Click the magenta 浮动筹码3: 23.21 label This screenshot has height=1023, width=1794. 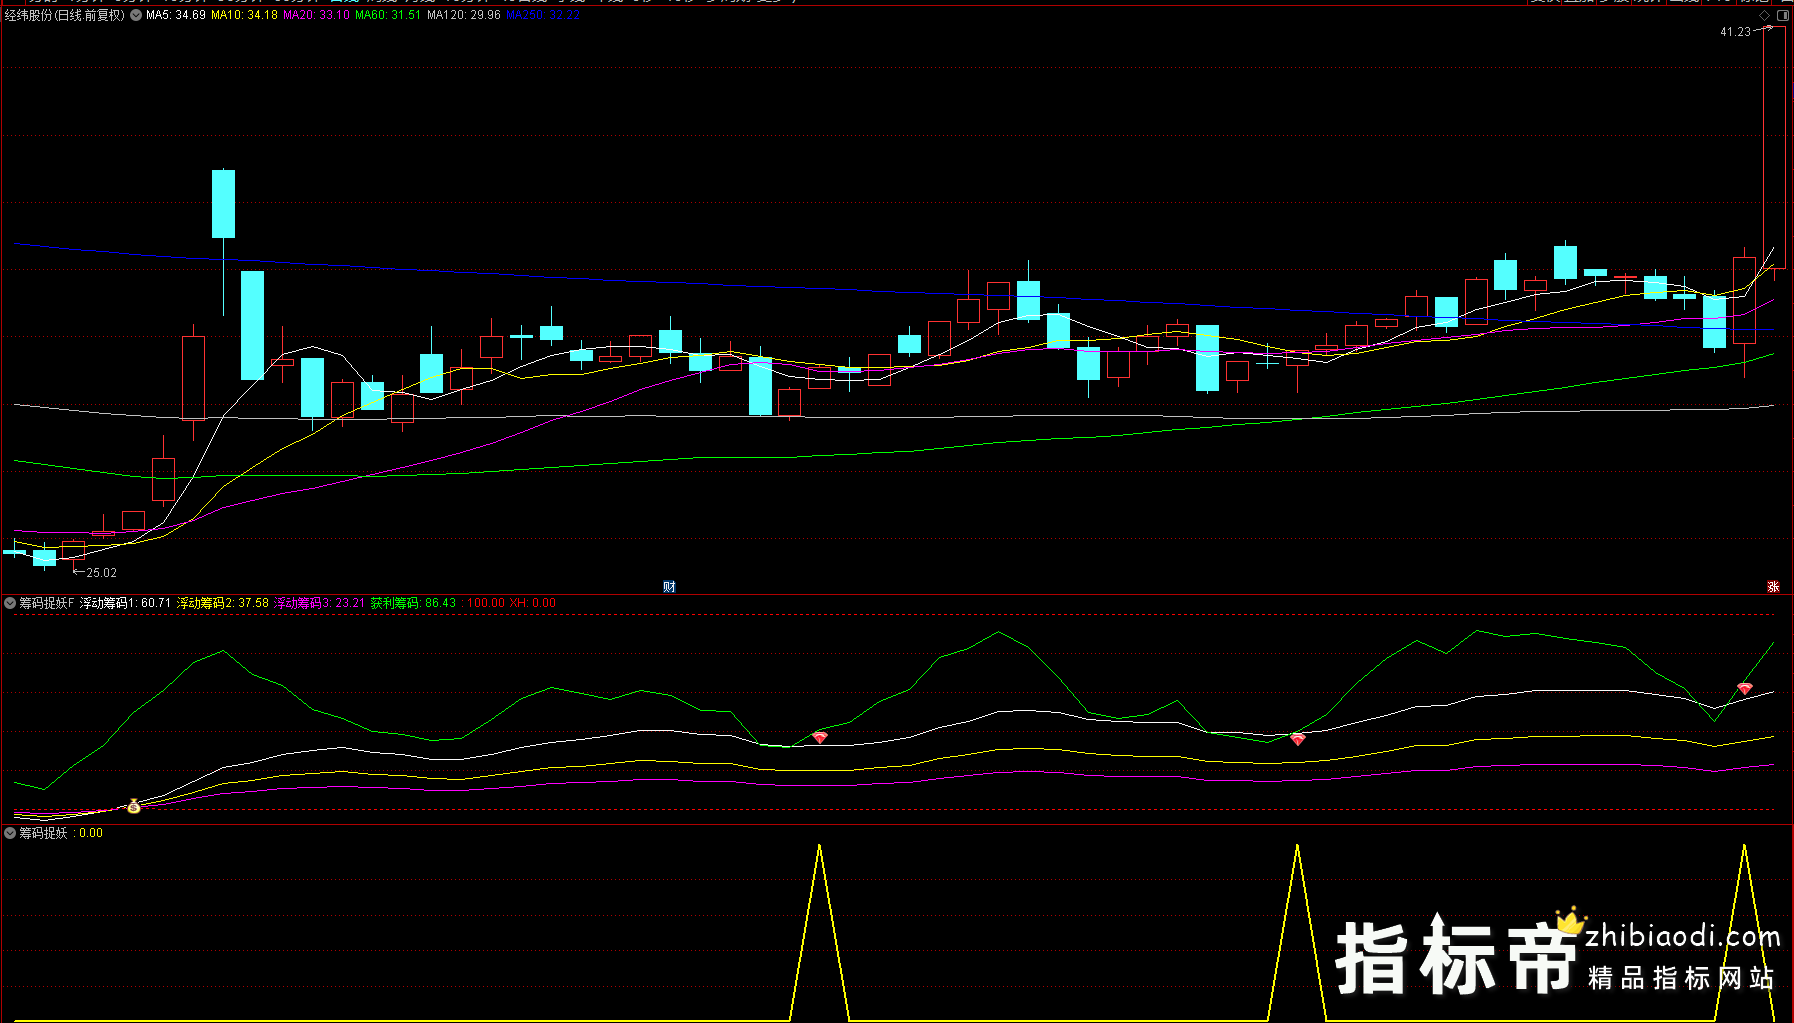coord(320,603)
